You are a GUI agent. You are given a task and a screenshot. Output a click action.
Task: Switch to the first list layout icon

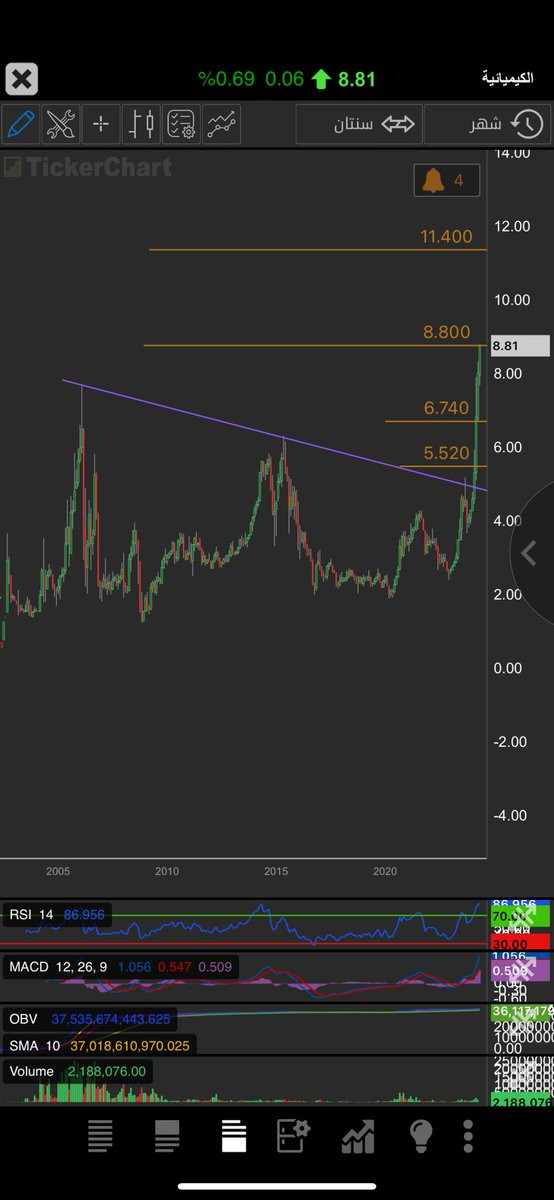pos(100,1136)
